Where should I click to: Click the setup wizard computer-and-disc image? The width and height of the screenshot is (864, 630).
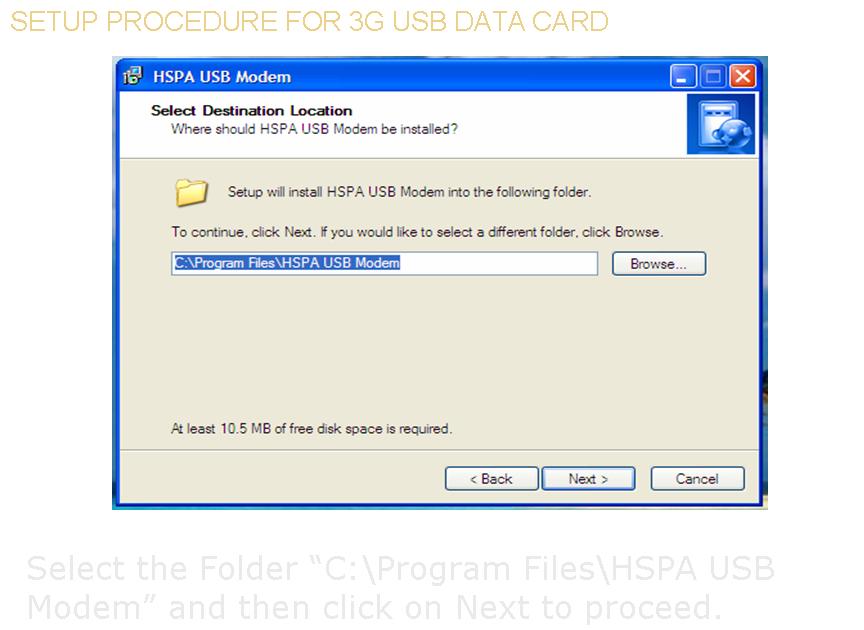coord(721,124)
